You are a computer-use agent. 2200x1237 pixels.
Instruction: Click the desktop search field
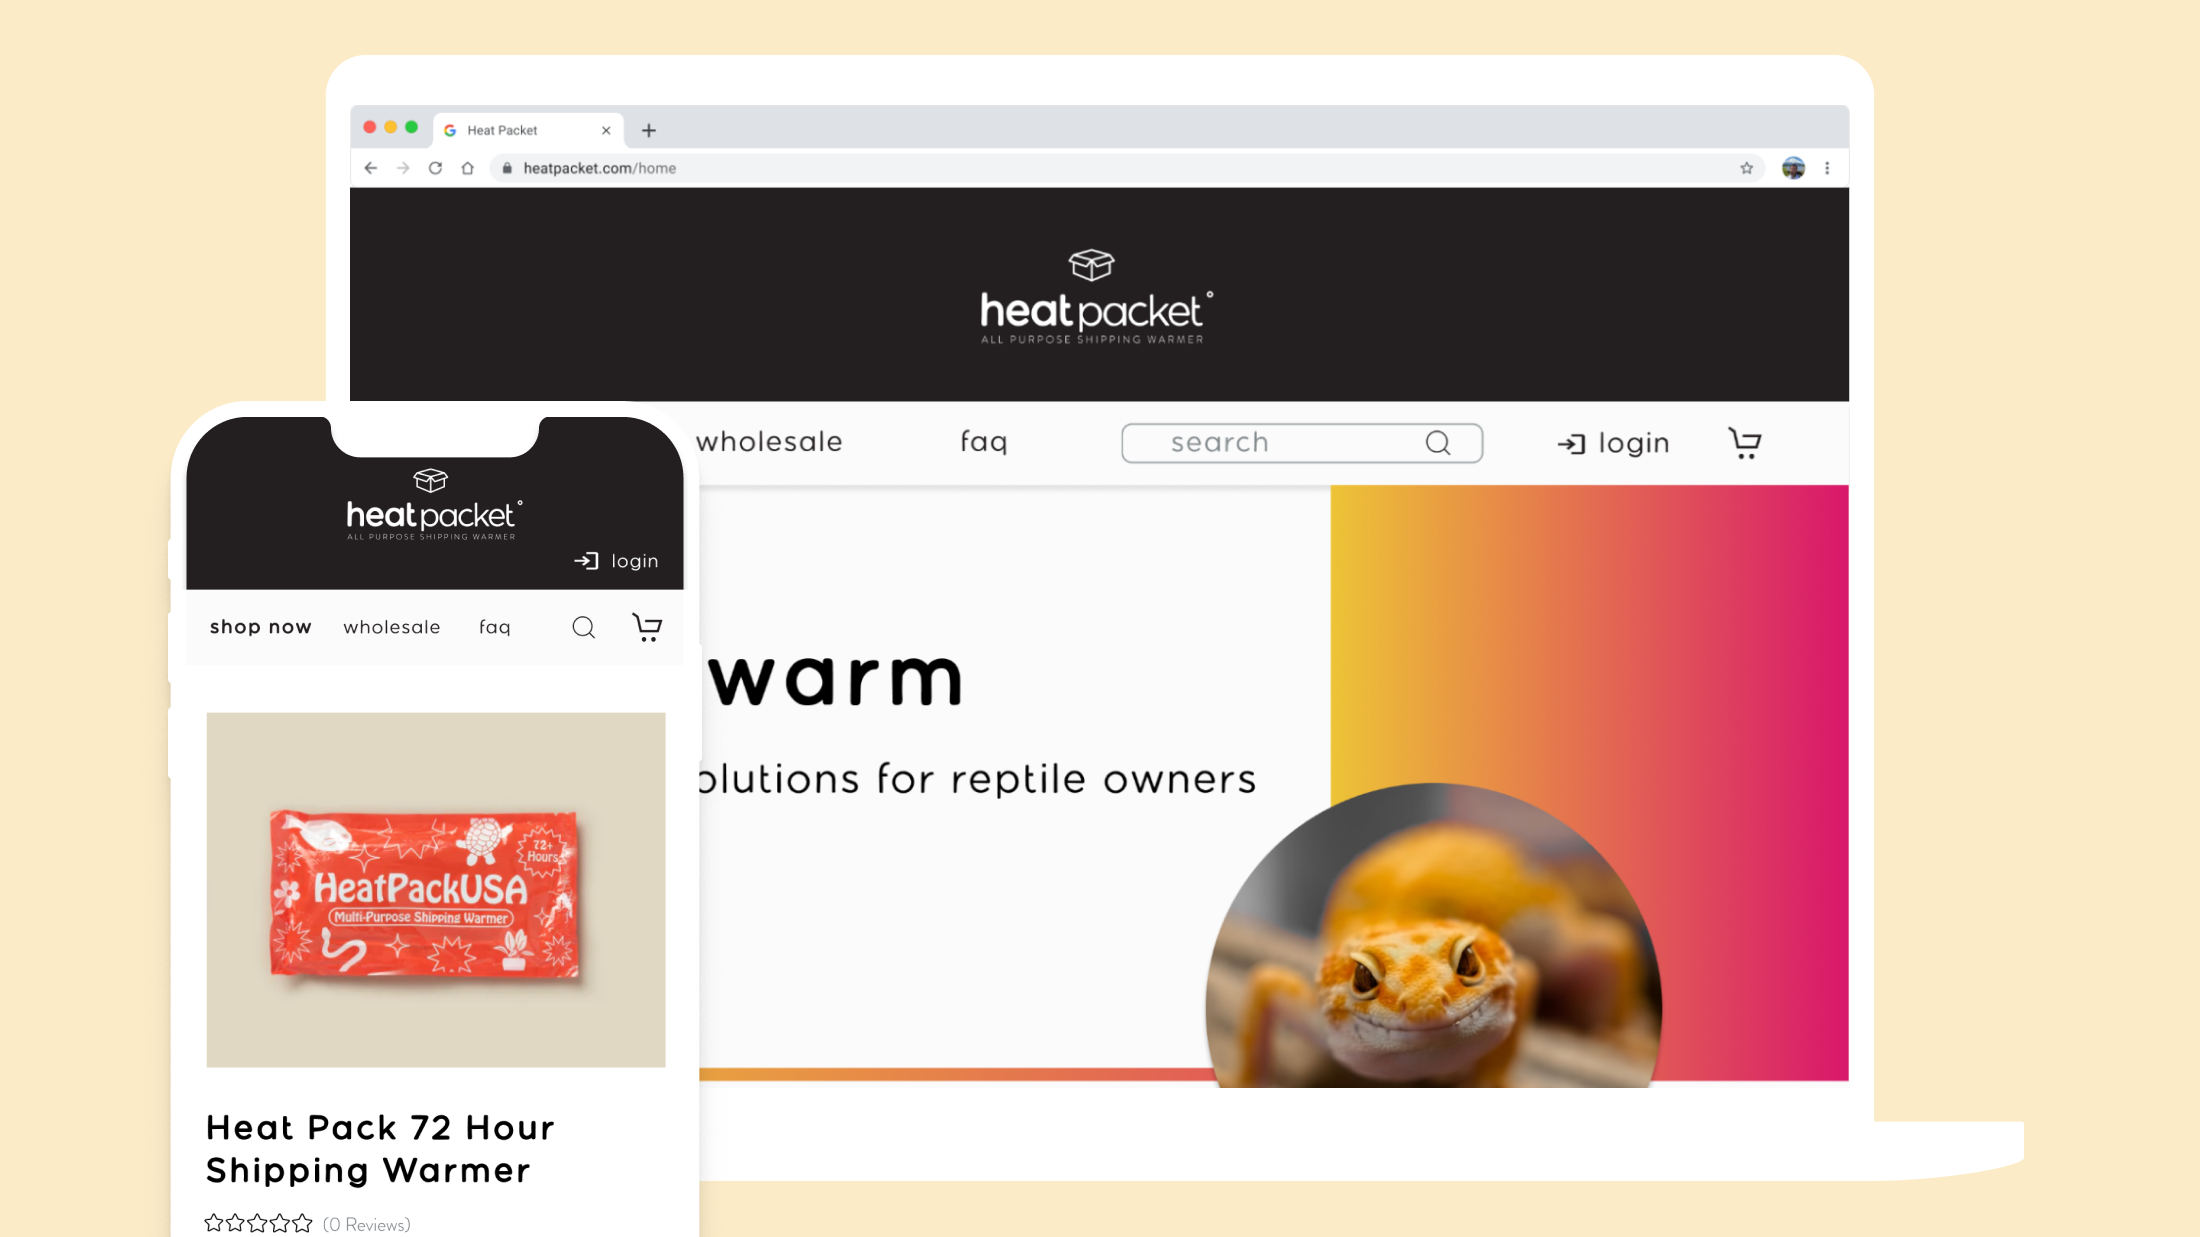(1302, 443)
